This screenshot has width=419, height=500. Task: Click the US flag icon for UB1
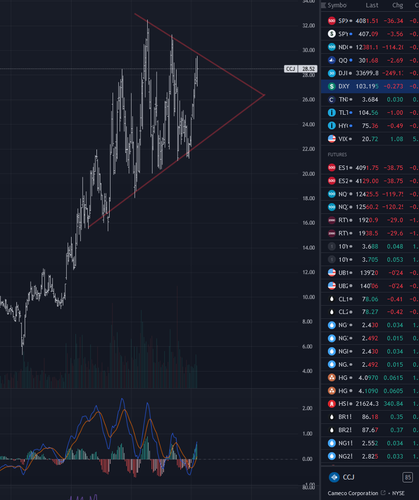coord(332,273)
